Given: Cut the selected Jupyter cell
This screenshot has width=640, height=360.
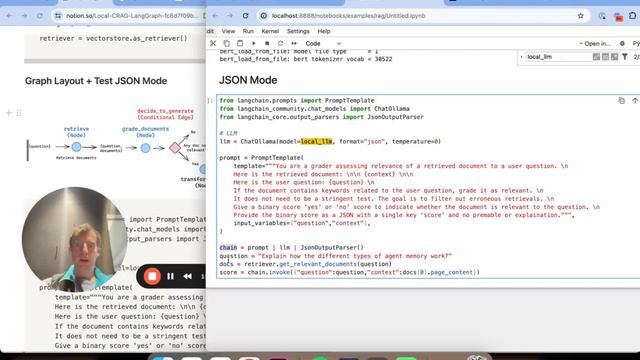Looking at the screenshot, I should click(213, 43).
